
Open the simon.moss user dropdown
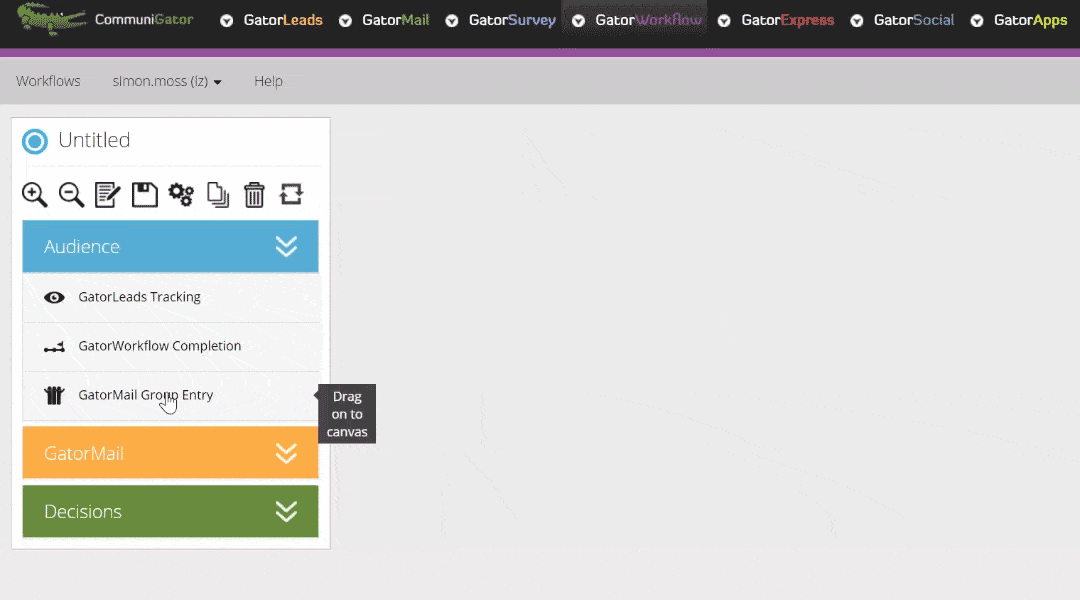[167, 81]
